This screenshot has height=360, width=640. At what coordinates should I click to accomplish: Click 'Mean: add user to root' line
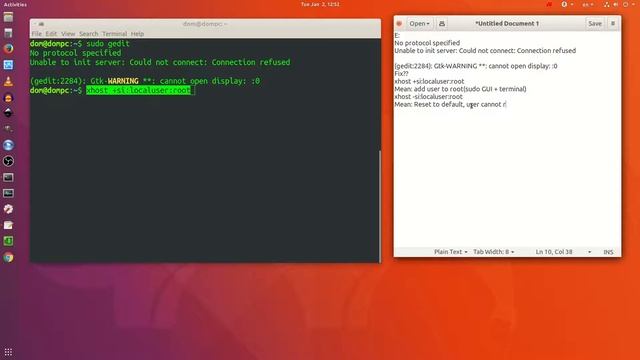coord(460,89)
